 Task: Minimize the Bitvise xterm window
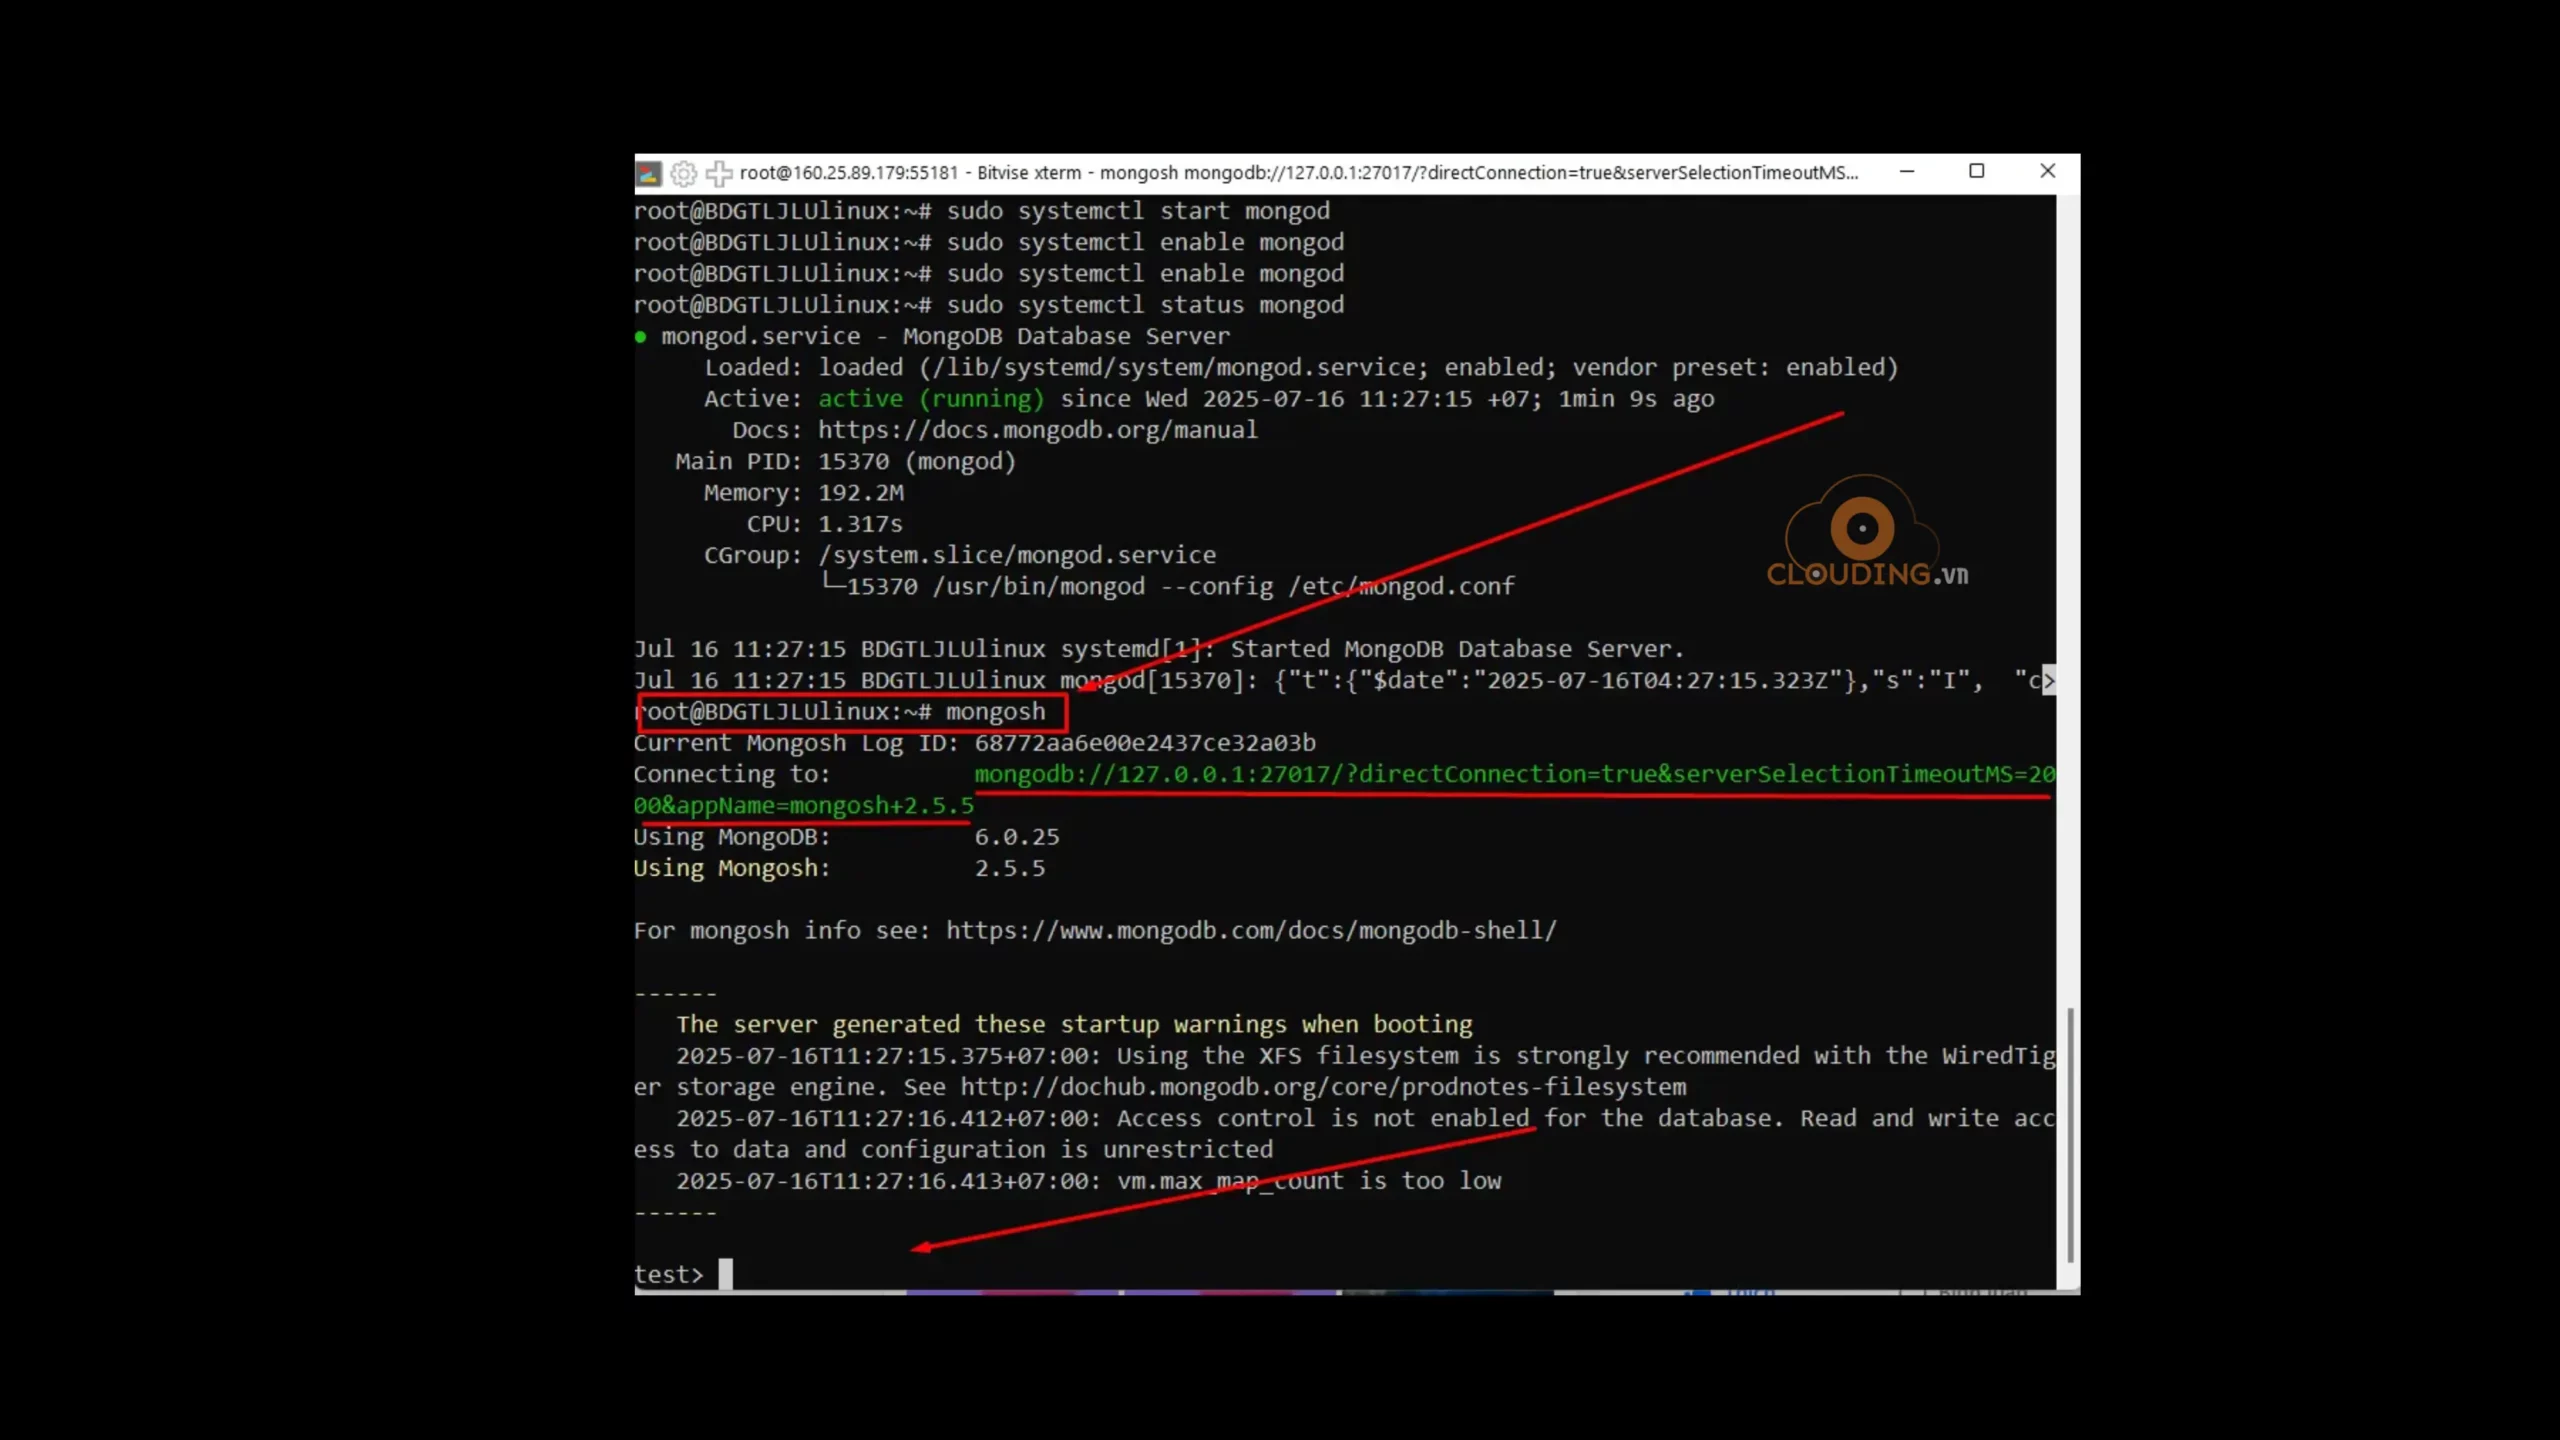point(1907,172)
